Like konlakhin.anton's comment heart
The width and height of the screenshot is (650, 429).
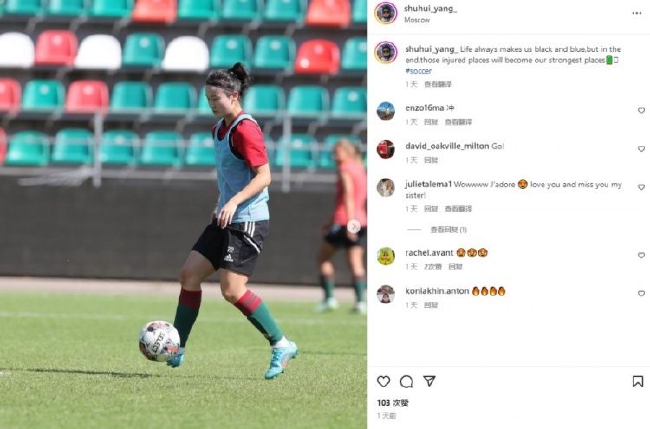pos(641,293)
